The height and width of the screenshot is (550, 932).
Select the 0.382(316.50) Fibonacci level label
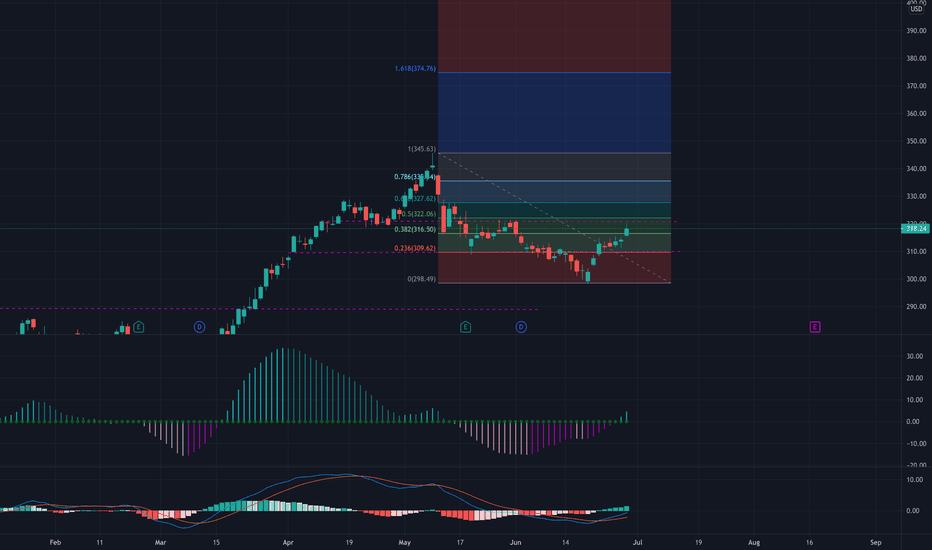click(415, 230)
